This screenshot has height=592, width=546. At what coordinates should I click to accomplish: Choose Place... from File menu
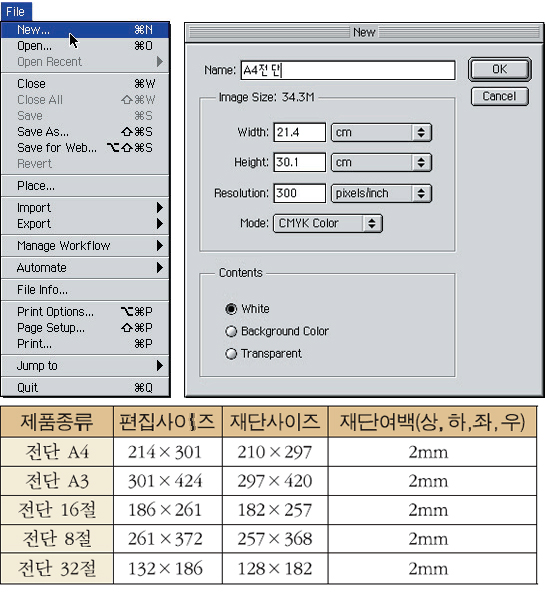(85, 186)
